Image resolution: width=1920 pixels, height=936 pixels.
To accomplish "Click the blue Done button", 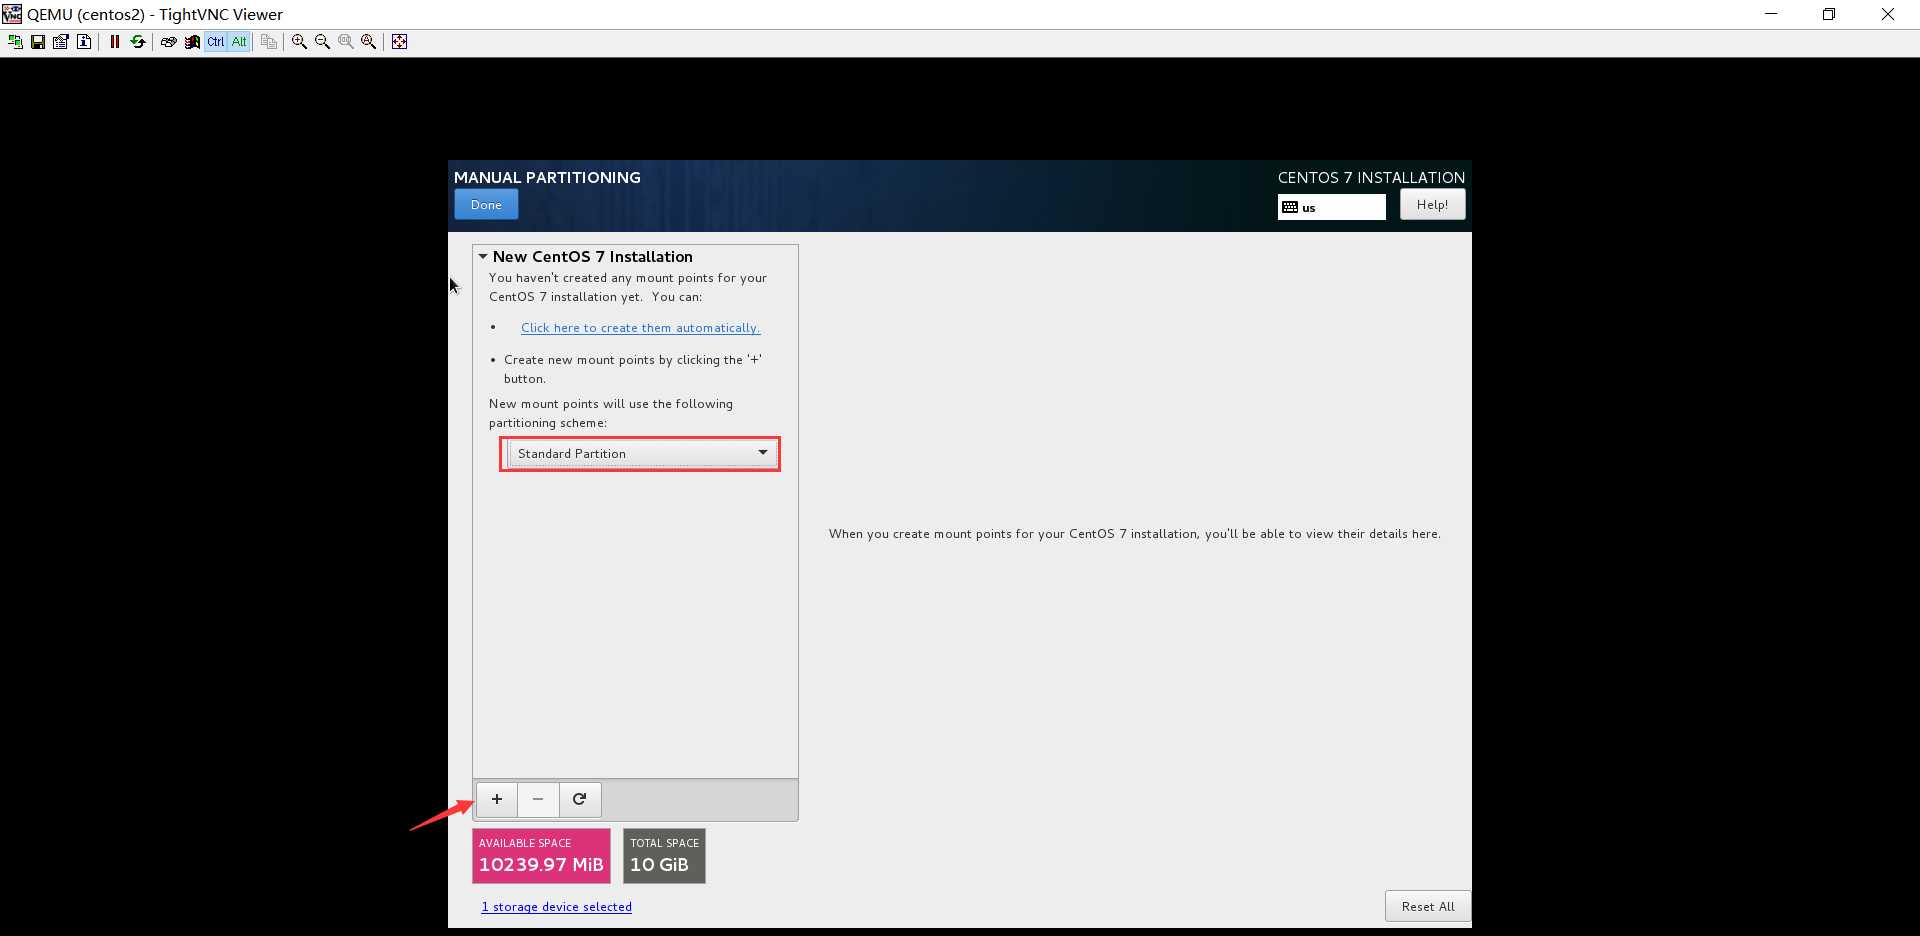I will coord(486,205).
